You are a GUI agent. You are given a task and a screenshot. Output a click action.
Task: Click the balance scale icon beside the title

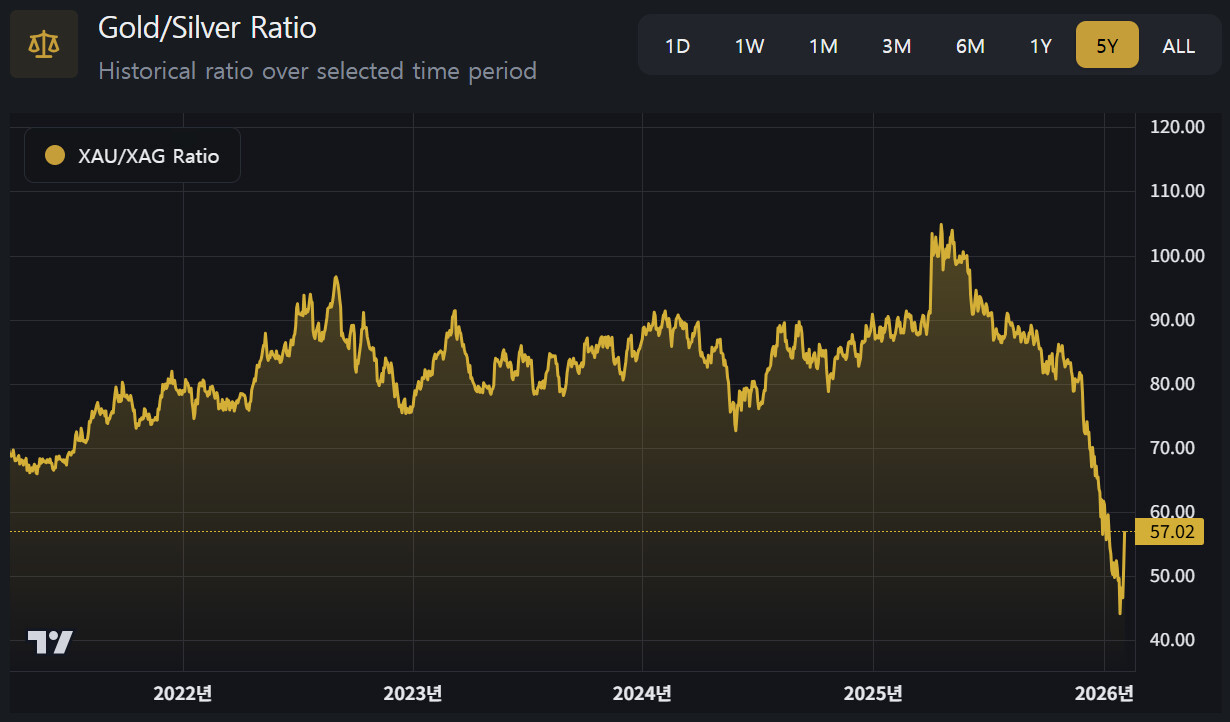pos(43,44)
